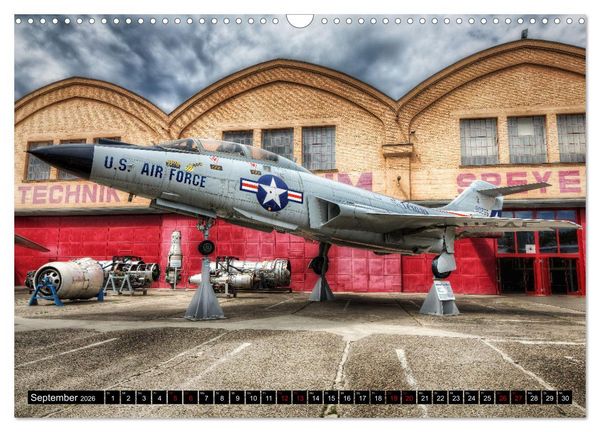The width and height of the screenshot is (600, 432).
Task: Click the SPEYE lettering on the building
Action: pos(519,181)
